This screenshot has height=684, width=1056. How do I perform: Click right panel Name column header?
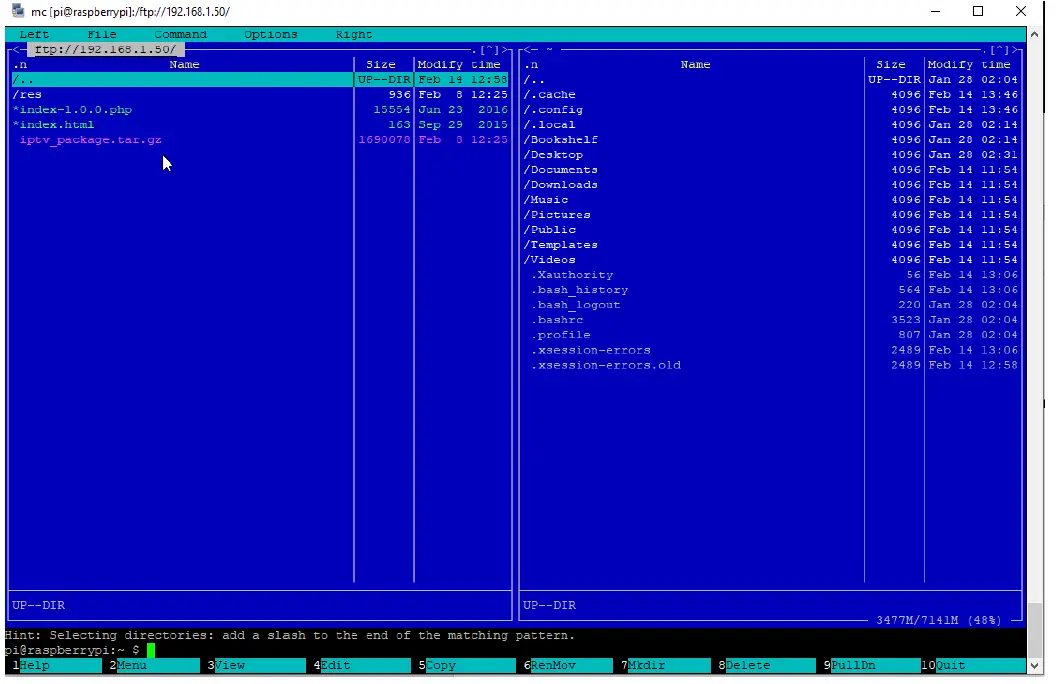click(696, 65)
